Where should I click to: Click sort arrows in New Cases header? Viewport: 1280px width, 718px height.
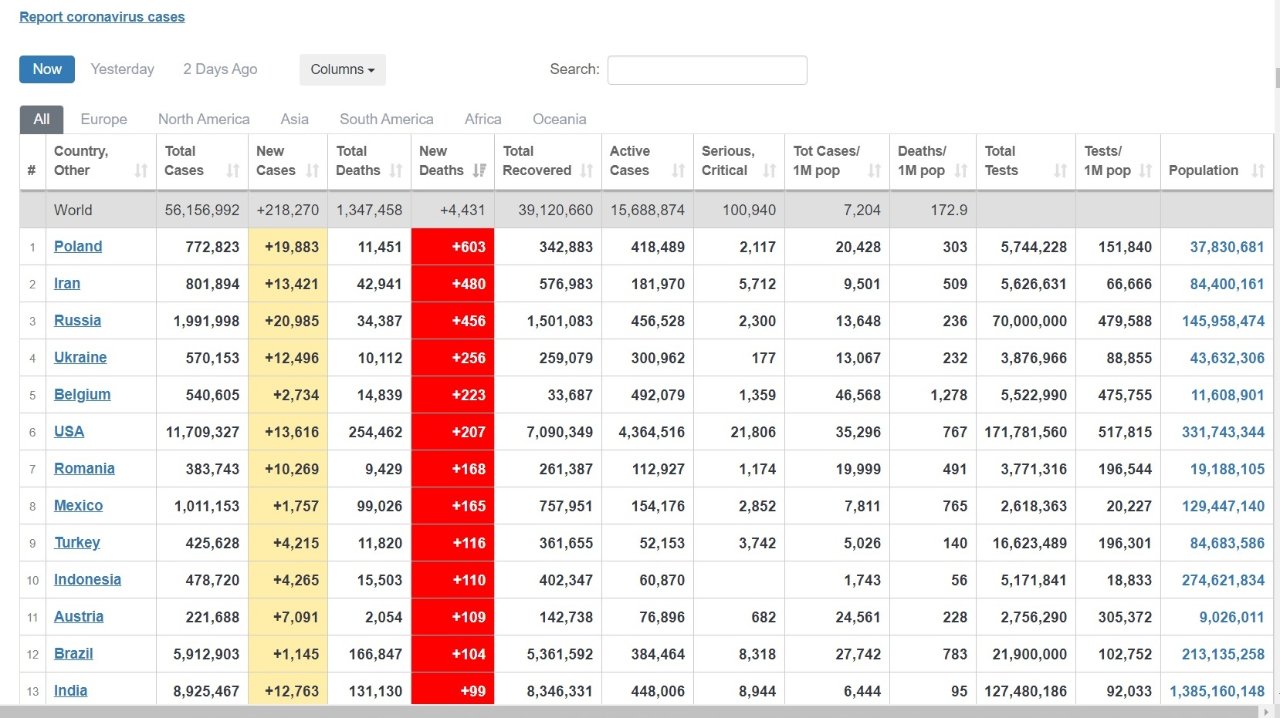[x=313, y=171]
